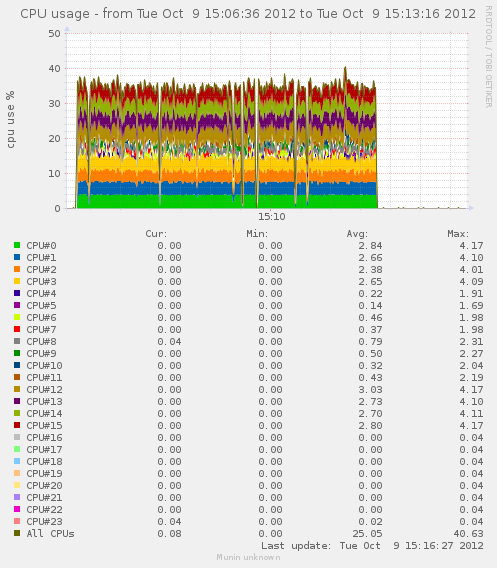Click the Last update timestamp text
The height and width of the screenshot is (568, 497).
[x=372, y=546]
